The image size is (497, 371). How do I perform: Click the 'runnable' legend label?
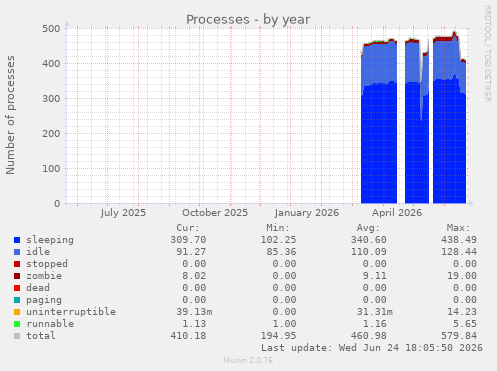50,324
